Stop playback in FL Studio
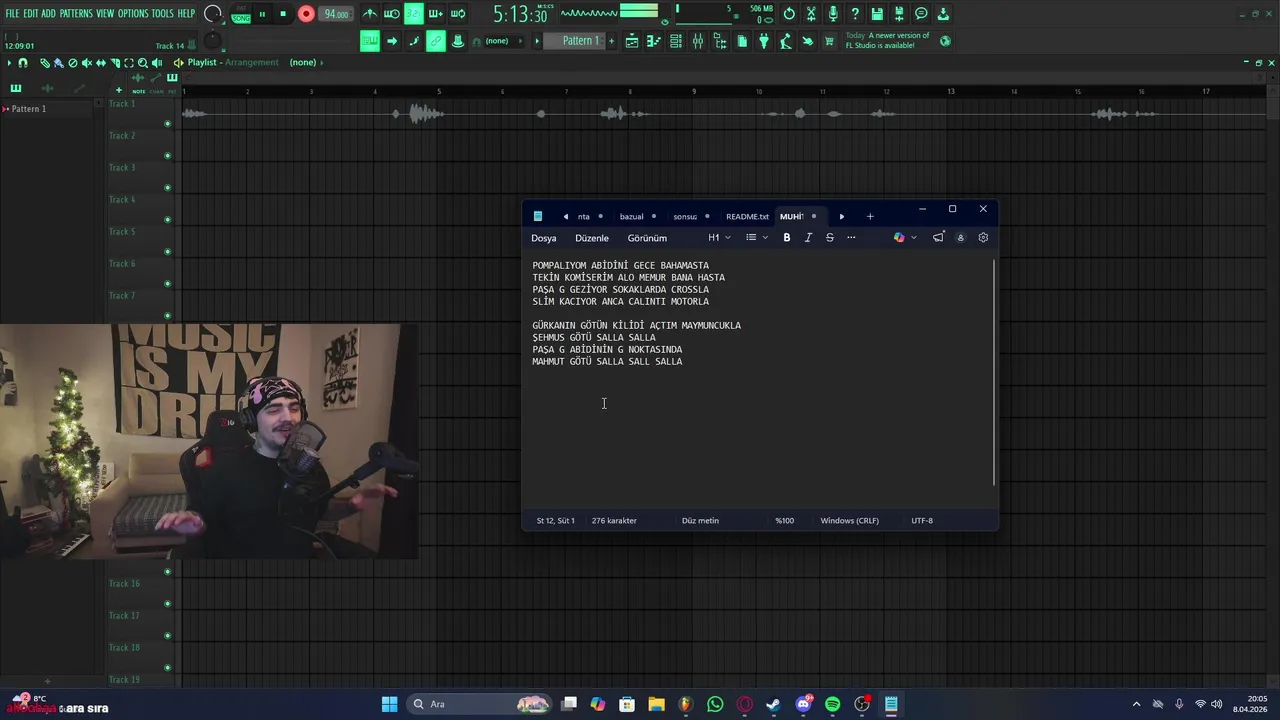Viewport: 1280px width, 720px height. (x=283, y=14)
